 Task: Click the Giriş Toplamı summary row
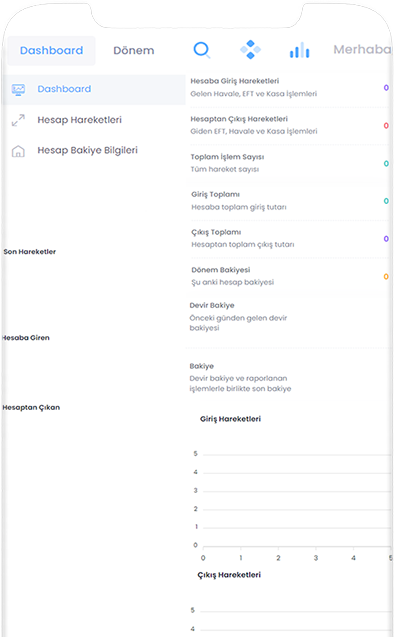[x=288, y=201]
